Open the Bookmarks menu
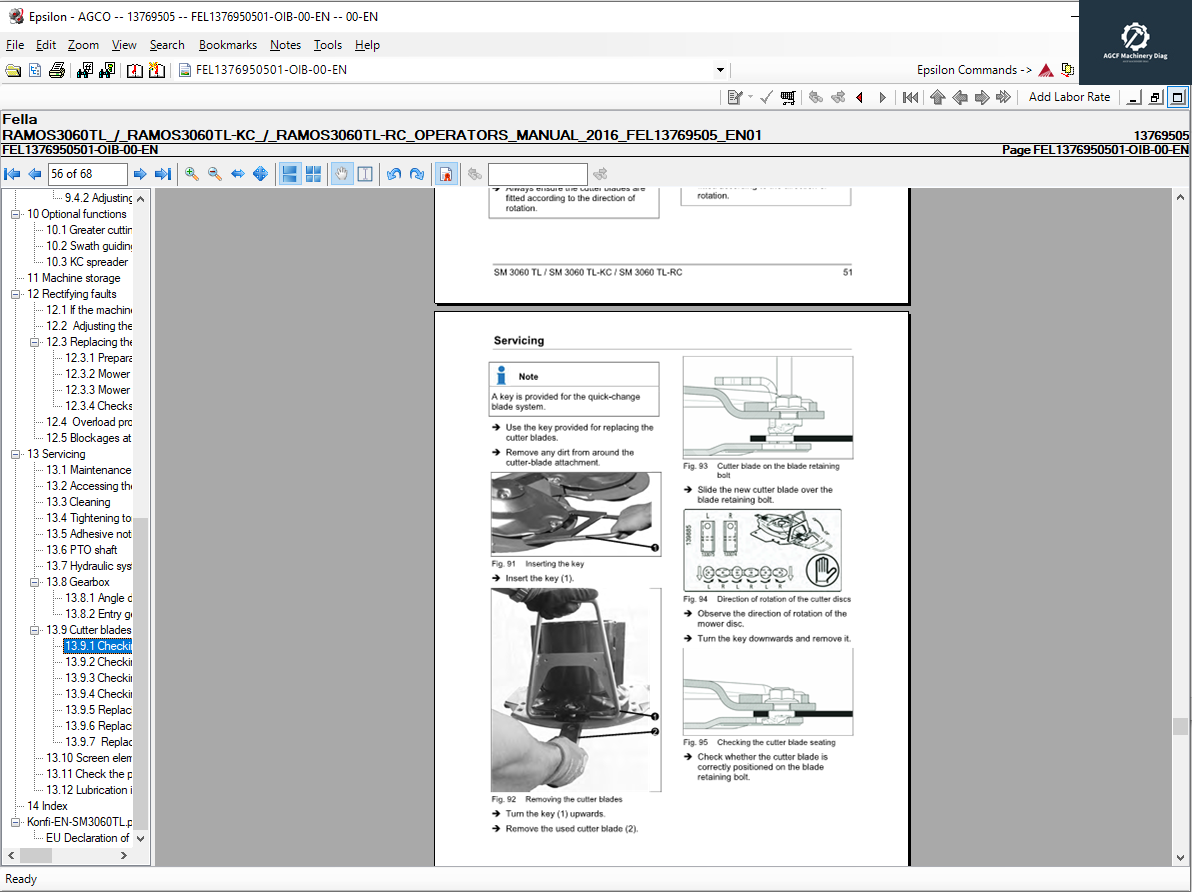 (x=227, y=45)
